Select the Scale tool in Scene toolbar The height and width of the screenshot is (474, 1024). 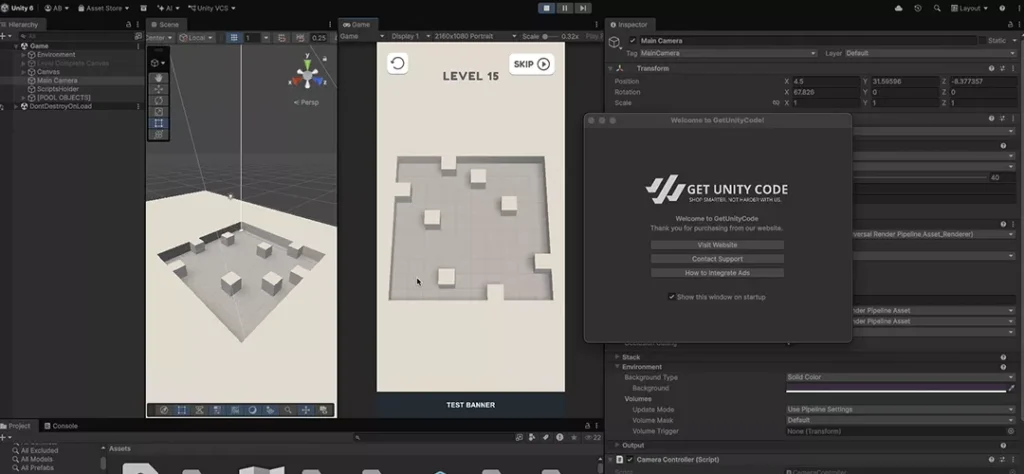(158, 112)
